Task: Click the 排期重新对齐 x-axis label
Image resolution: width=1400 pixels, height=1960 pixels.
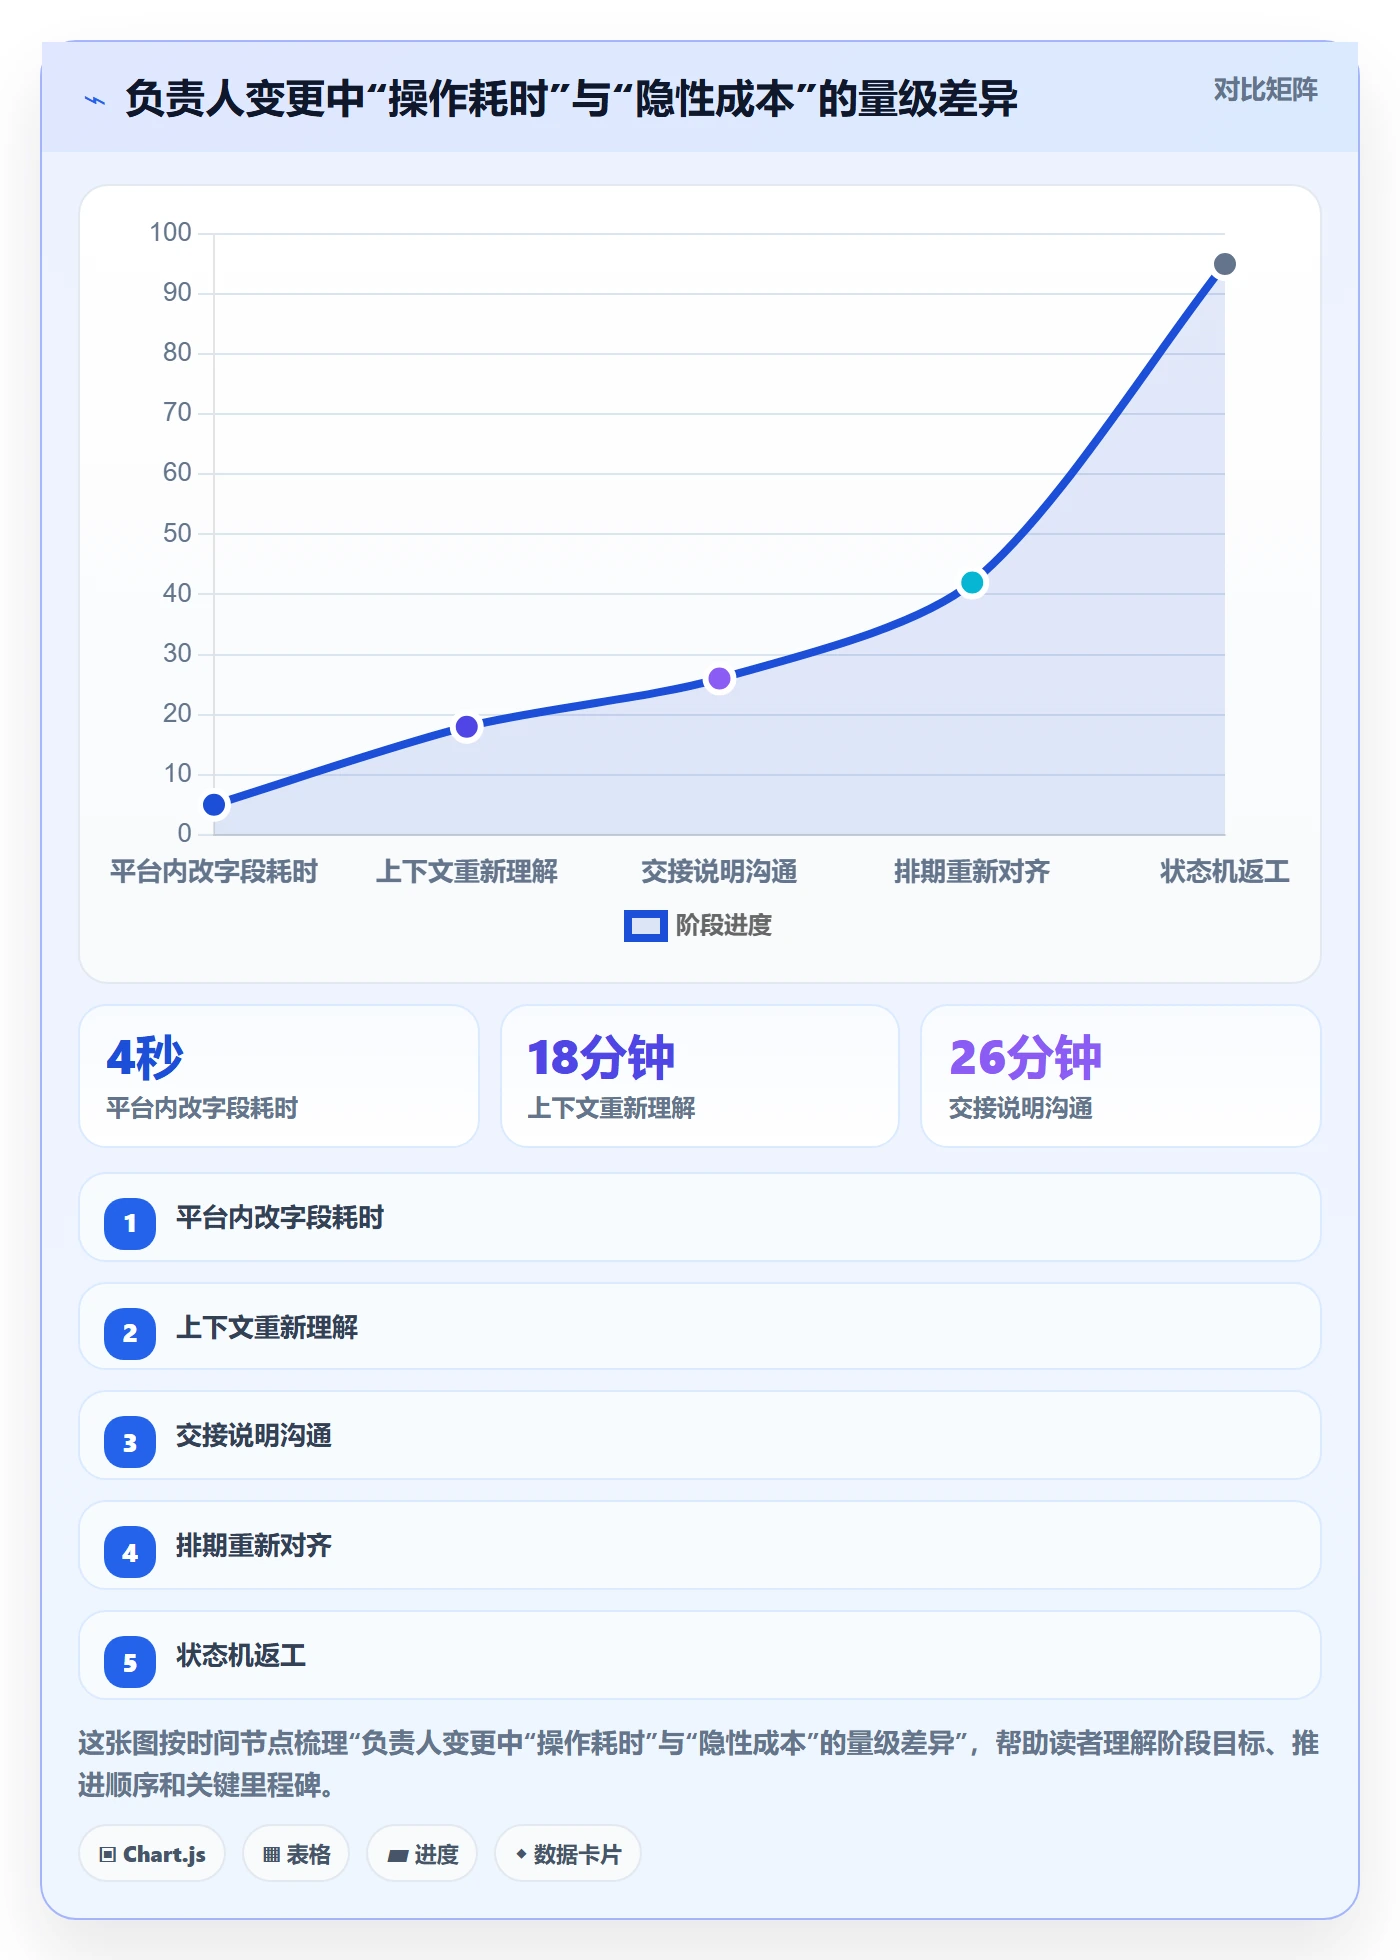Action: (972, 872)
